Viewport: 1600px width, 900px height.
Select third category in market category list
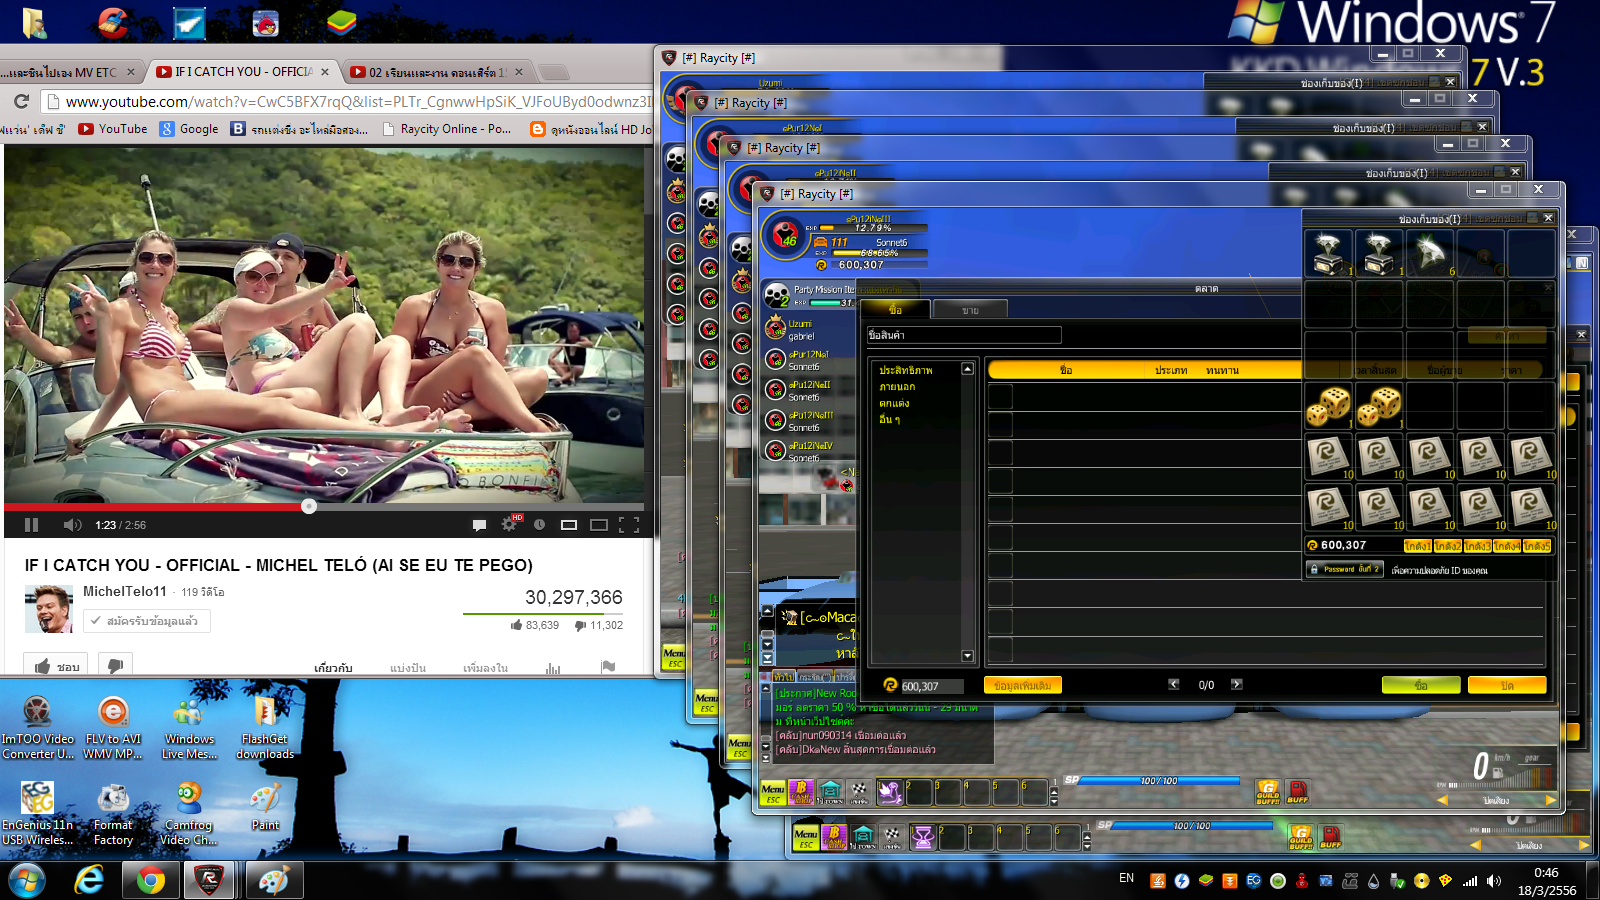[894, 403]
